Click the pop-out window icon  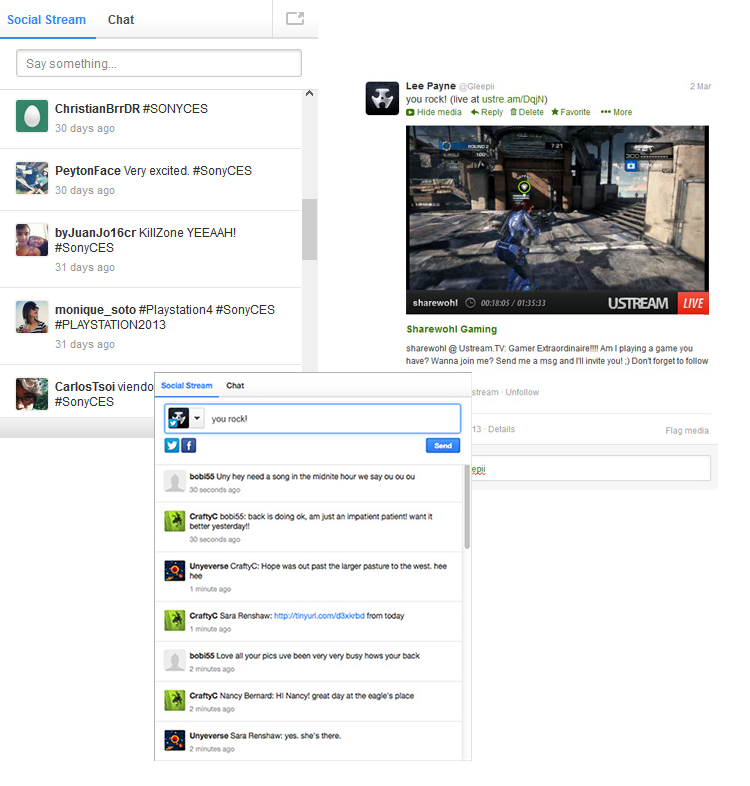pos(295,18)
